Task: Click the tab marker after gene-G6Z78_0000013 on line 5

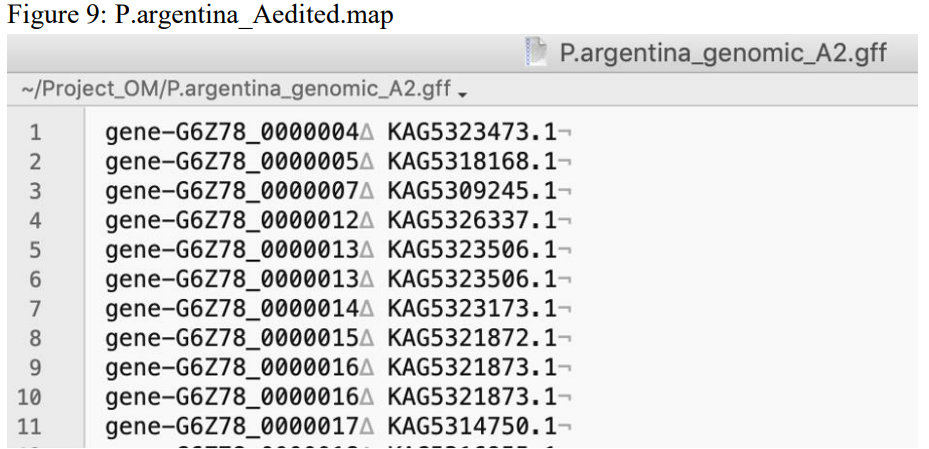Action: [x=367, y=251]
